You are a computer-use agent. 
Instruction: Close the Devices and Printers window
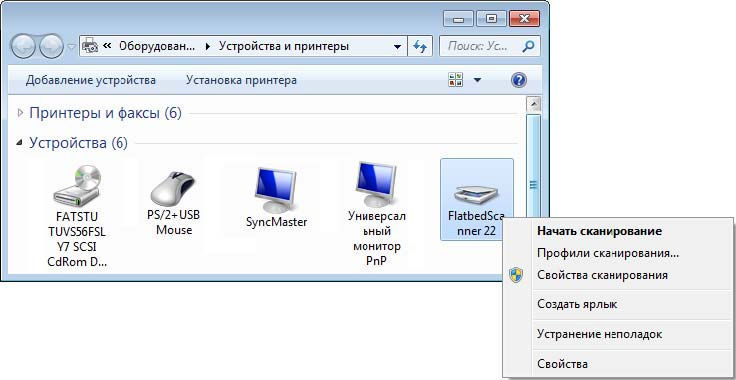pyautogui.click(x=524, y=19)
